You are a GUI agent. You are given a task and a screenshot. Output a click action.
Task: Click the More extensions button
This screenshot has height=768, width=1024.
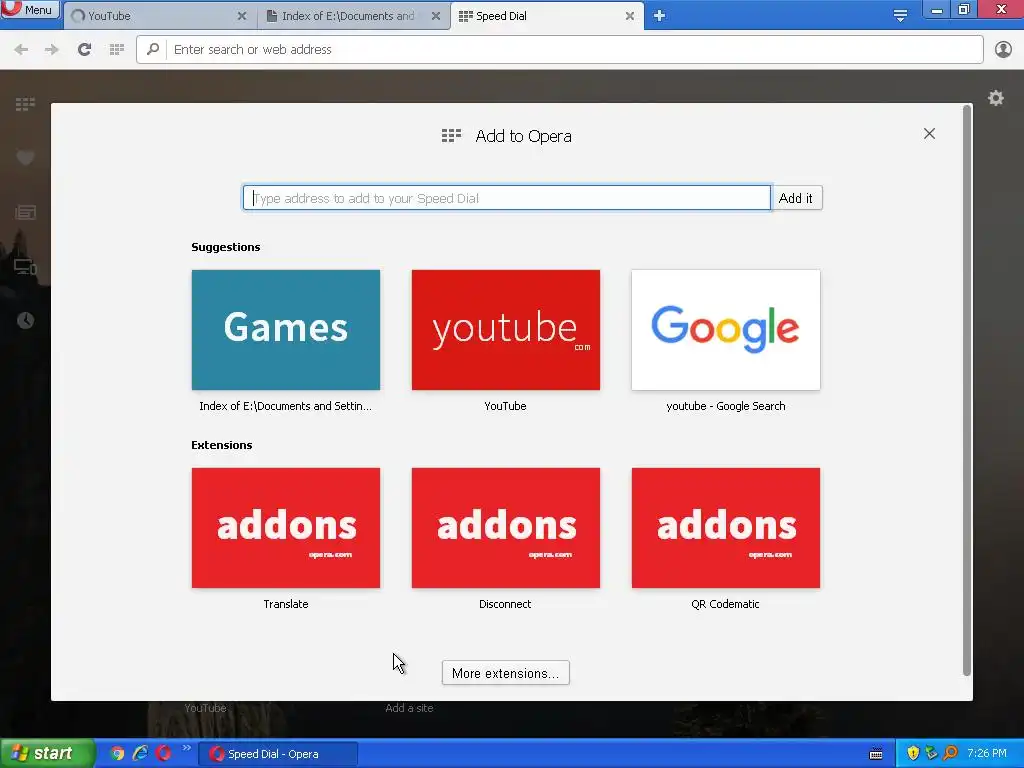point(505,673)
